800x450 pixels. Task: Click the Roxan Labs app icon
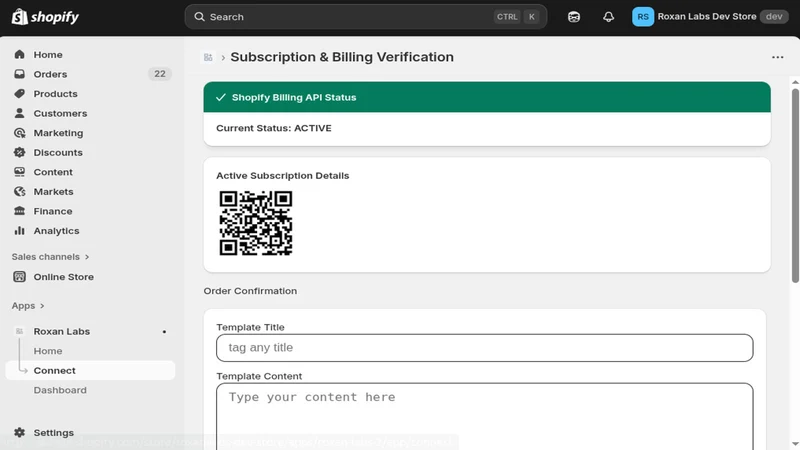[x=19, y=332]
